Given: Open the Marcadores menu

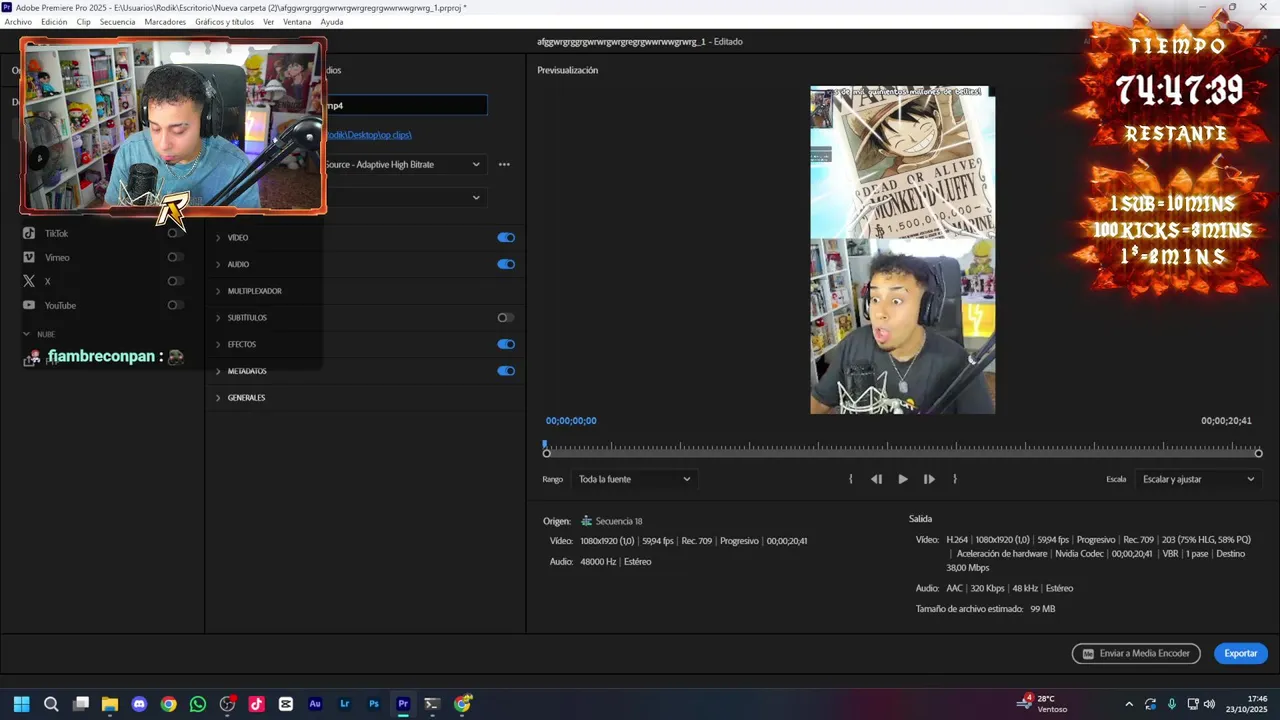Looking at the screenshot, I should pyautogui.click(x=165, y=22).
